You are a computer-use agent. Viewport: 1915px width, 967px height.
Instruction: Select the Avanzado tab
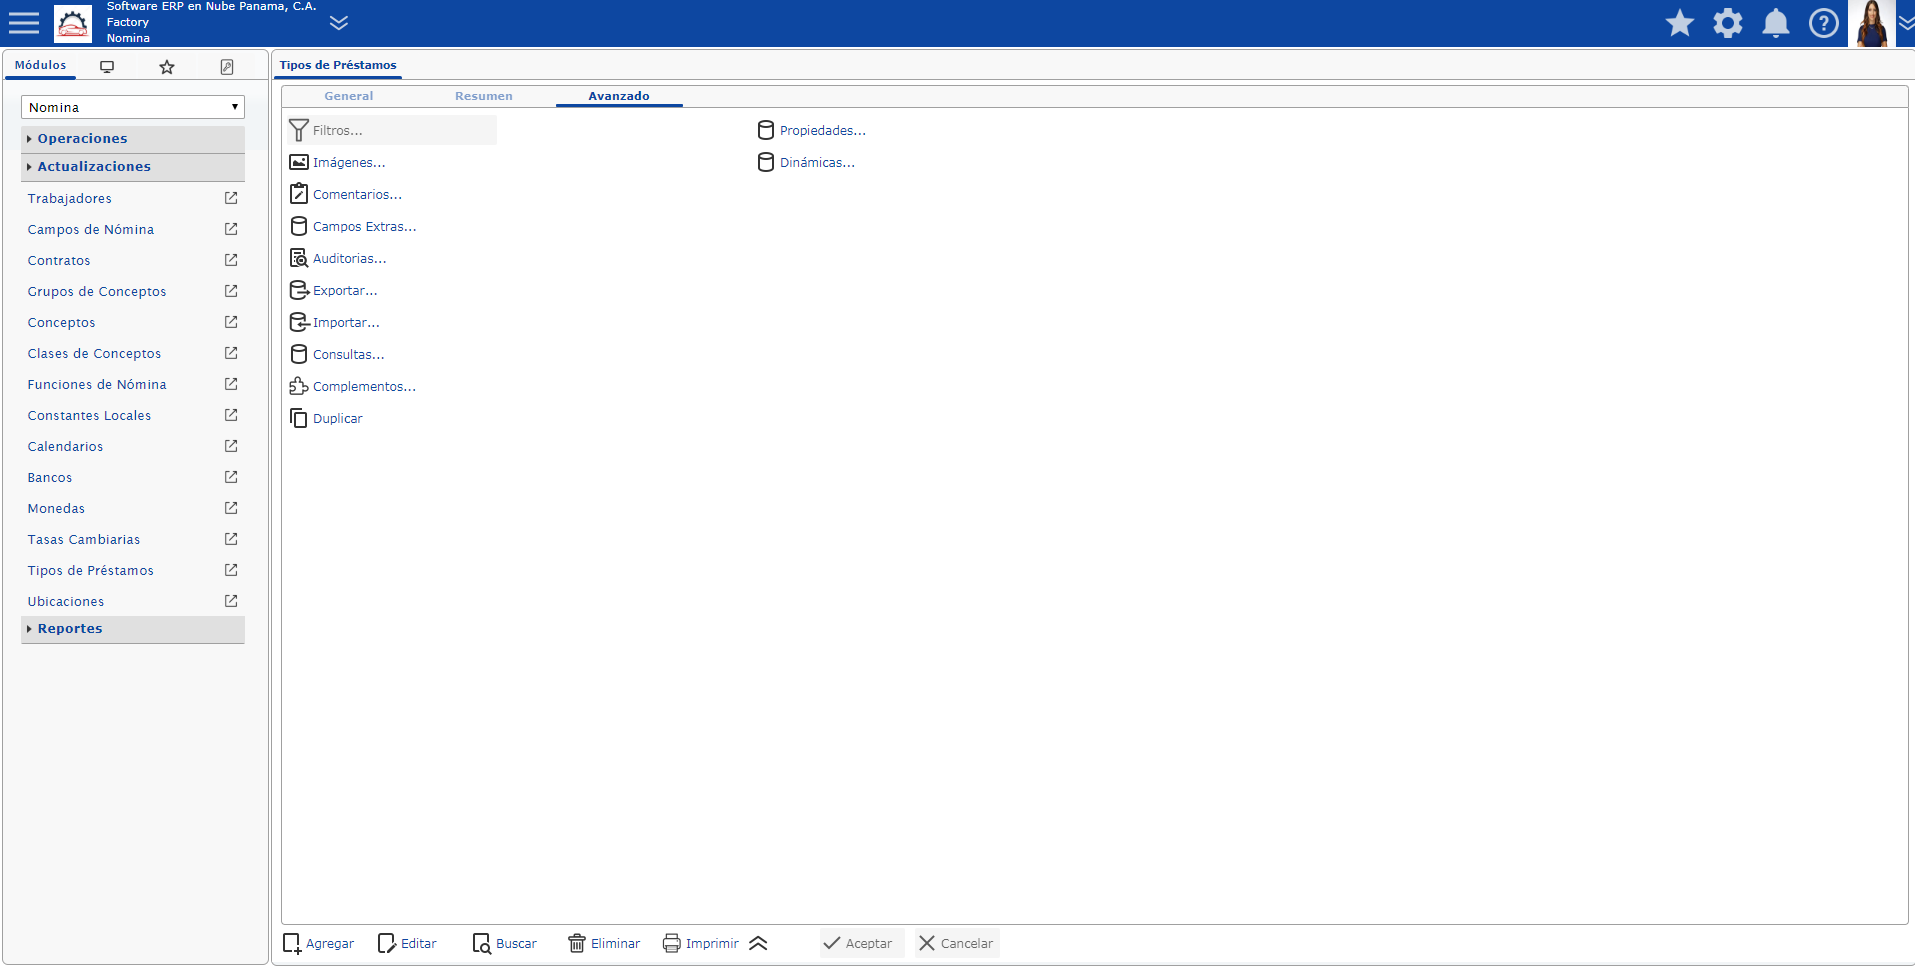619,96
